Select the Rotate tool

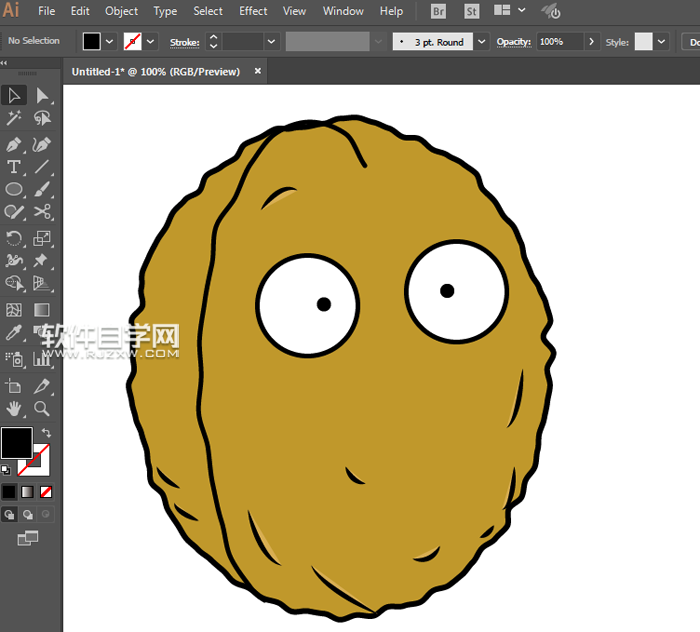point(14,238)
